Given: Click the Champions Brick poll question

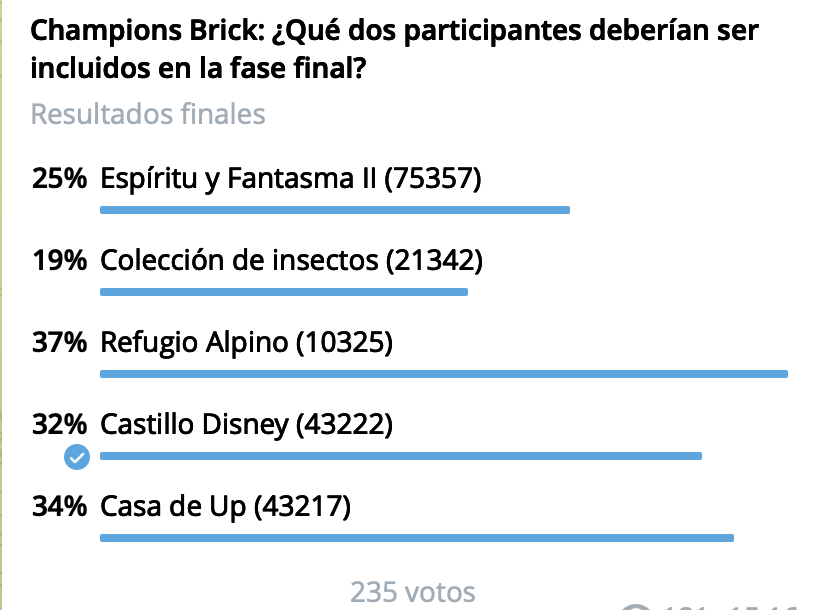Looking at the screenshot, I should coord(394,50).
